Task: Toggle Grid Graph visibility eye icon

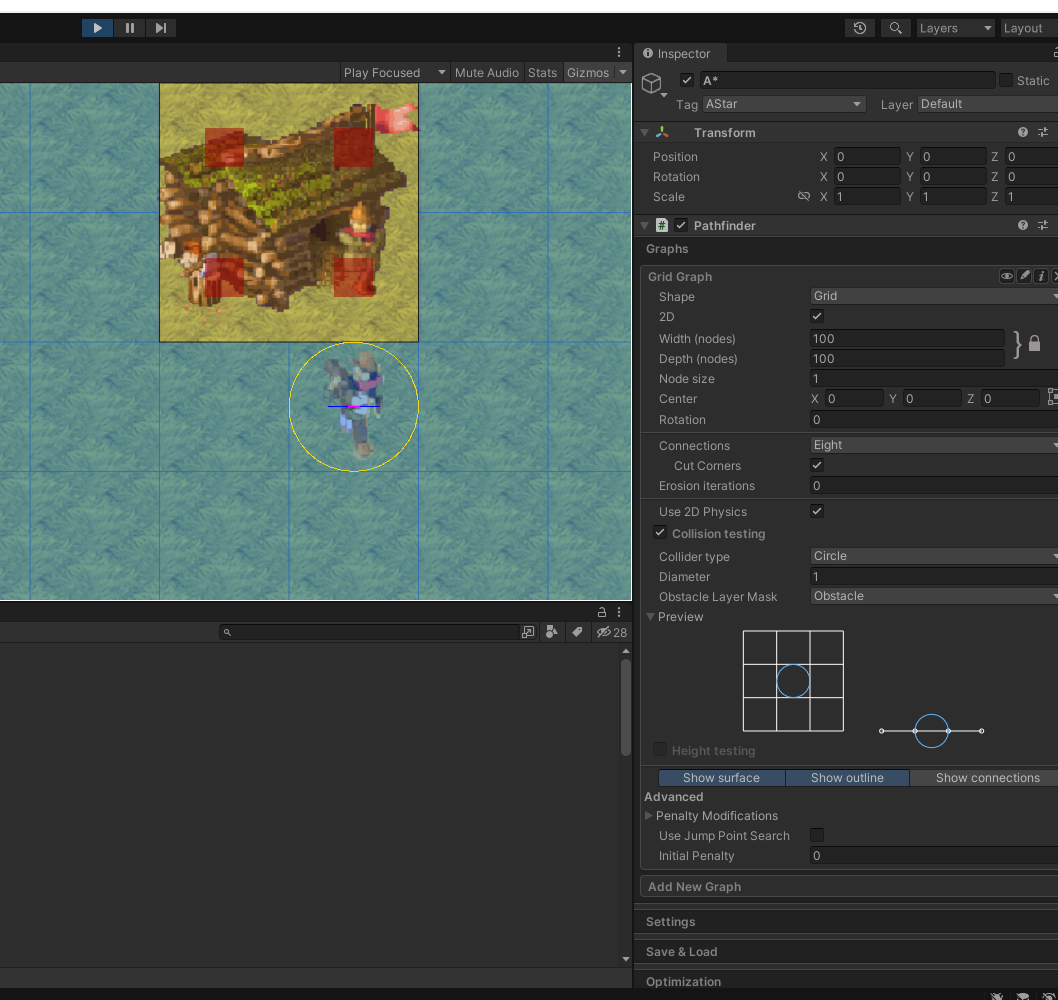Action: pos(1007,276)
